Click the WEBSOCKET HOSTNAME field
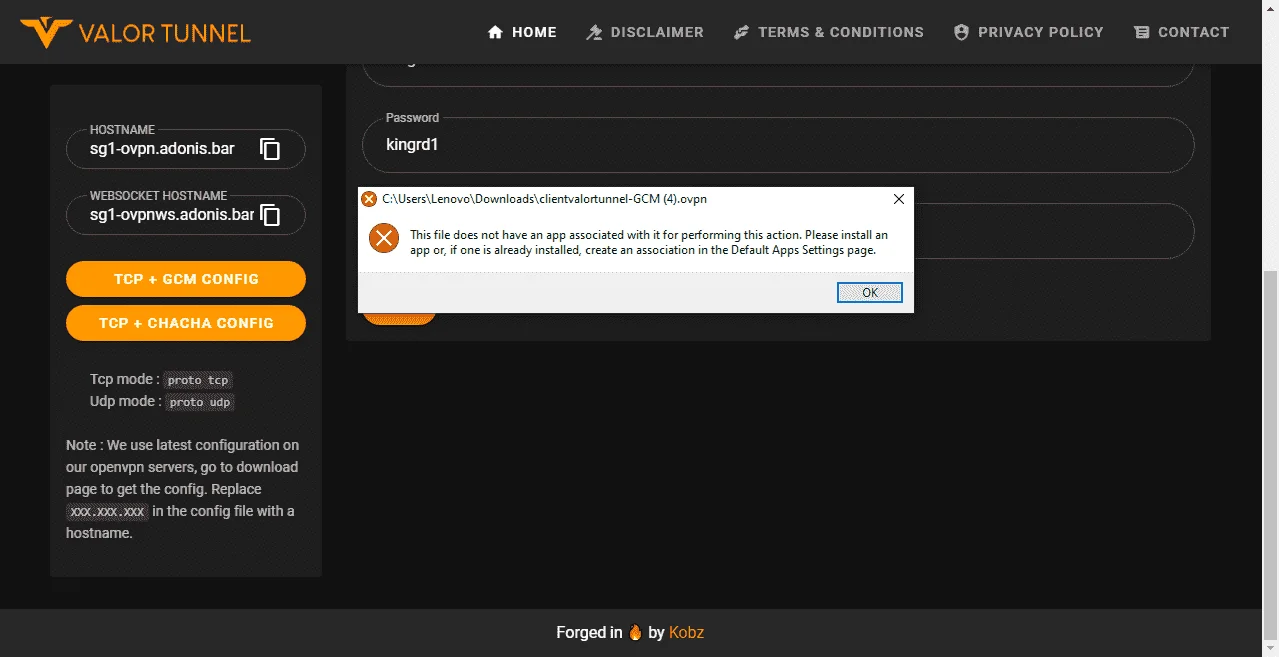The width and height of the screenshot is (1279, 657). (186, 215)
